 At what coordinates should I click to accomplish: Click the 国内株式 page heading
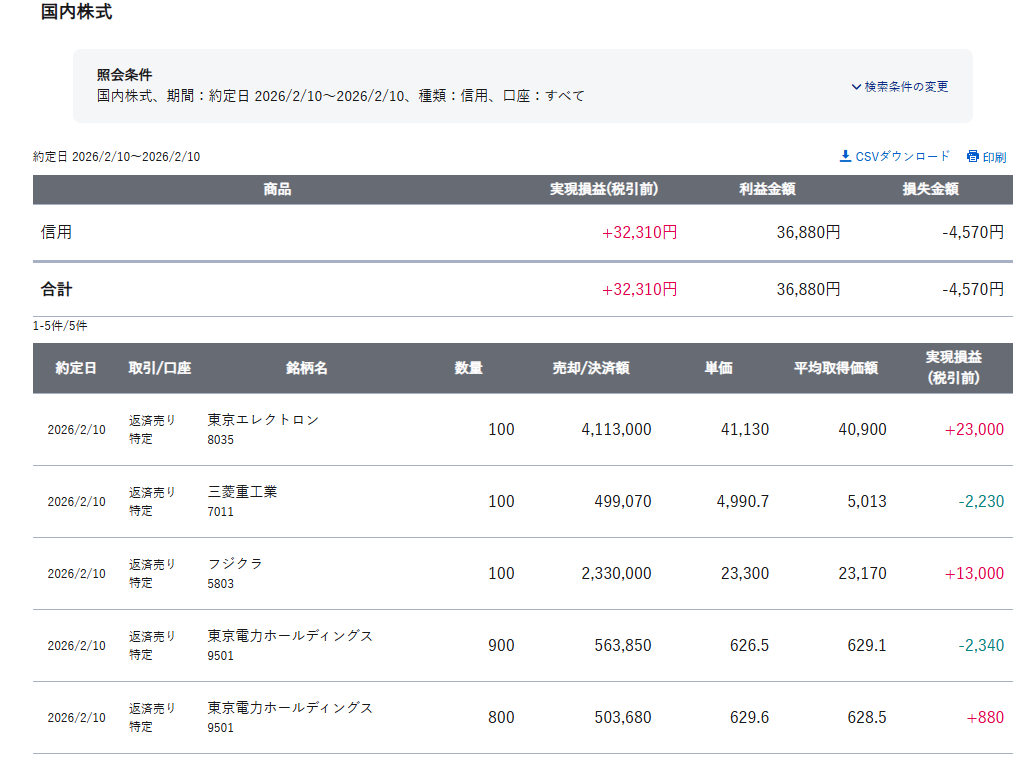coord(76,13)
